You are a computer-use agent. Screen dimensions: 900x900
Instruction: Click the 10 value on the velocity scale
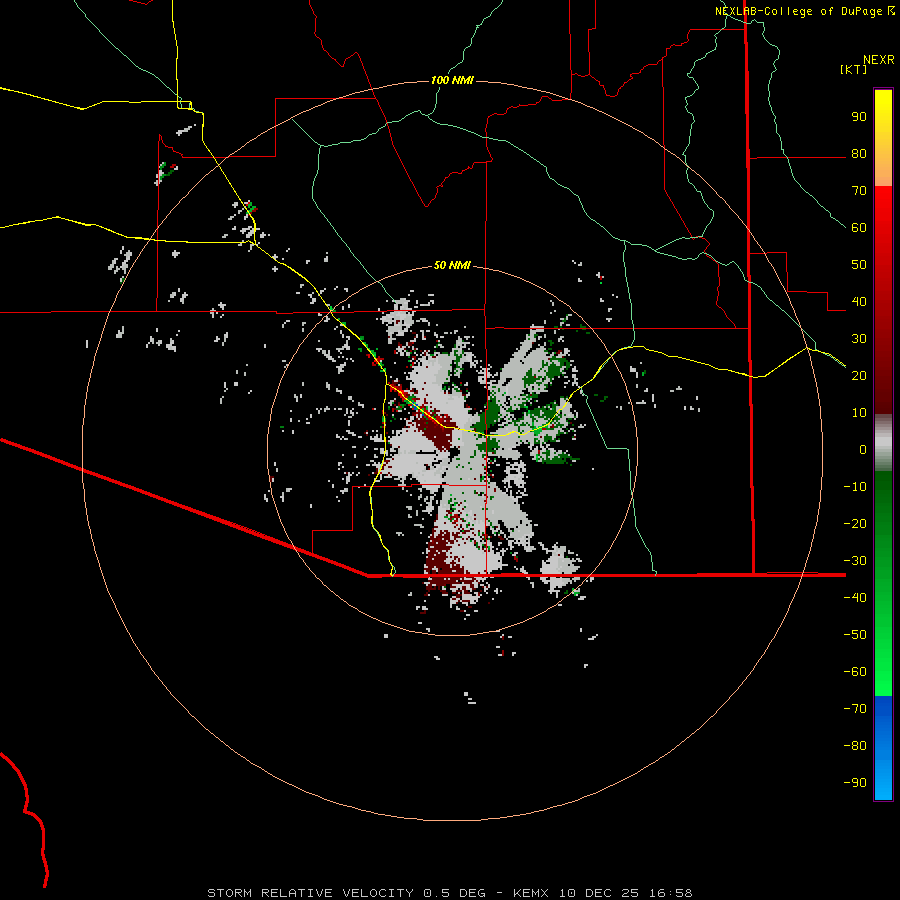tap(859, 413)
